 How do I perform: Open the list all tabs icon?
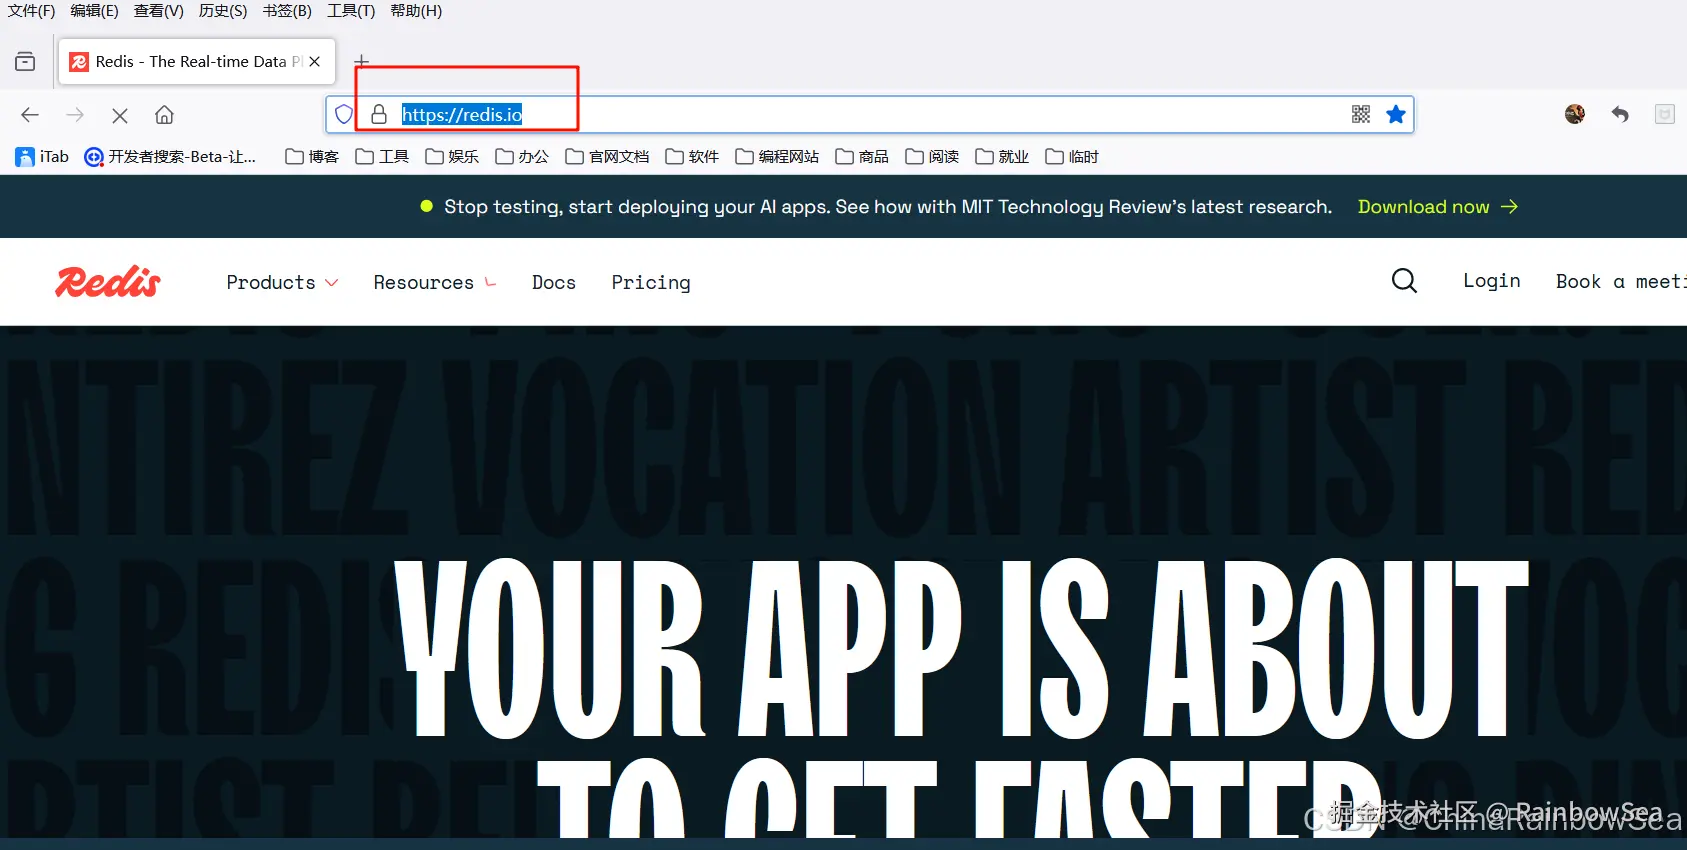25,62
